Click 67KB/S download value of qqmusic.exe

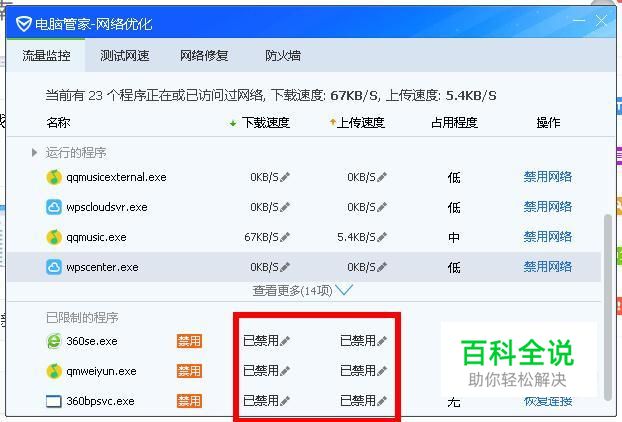coord(261,237)
